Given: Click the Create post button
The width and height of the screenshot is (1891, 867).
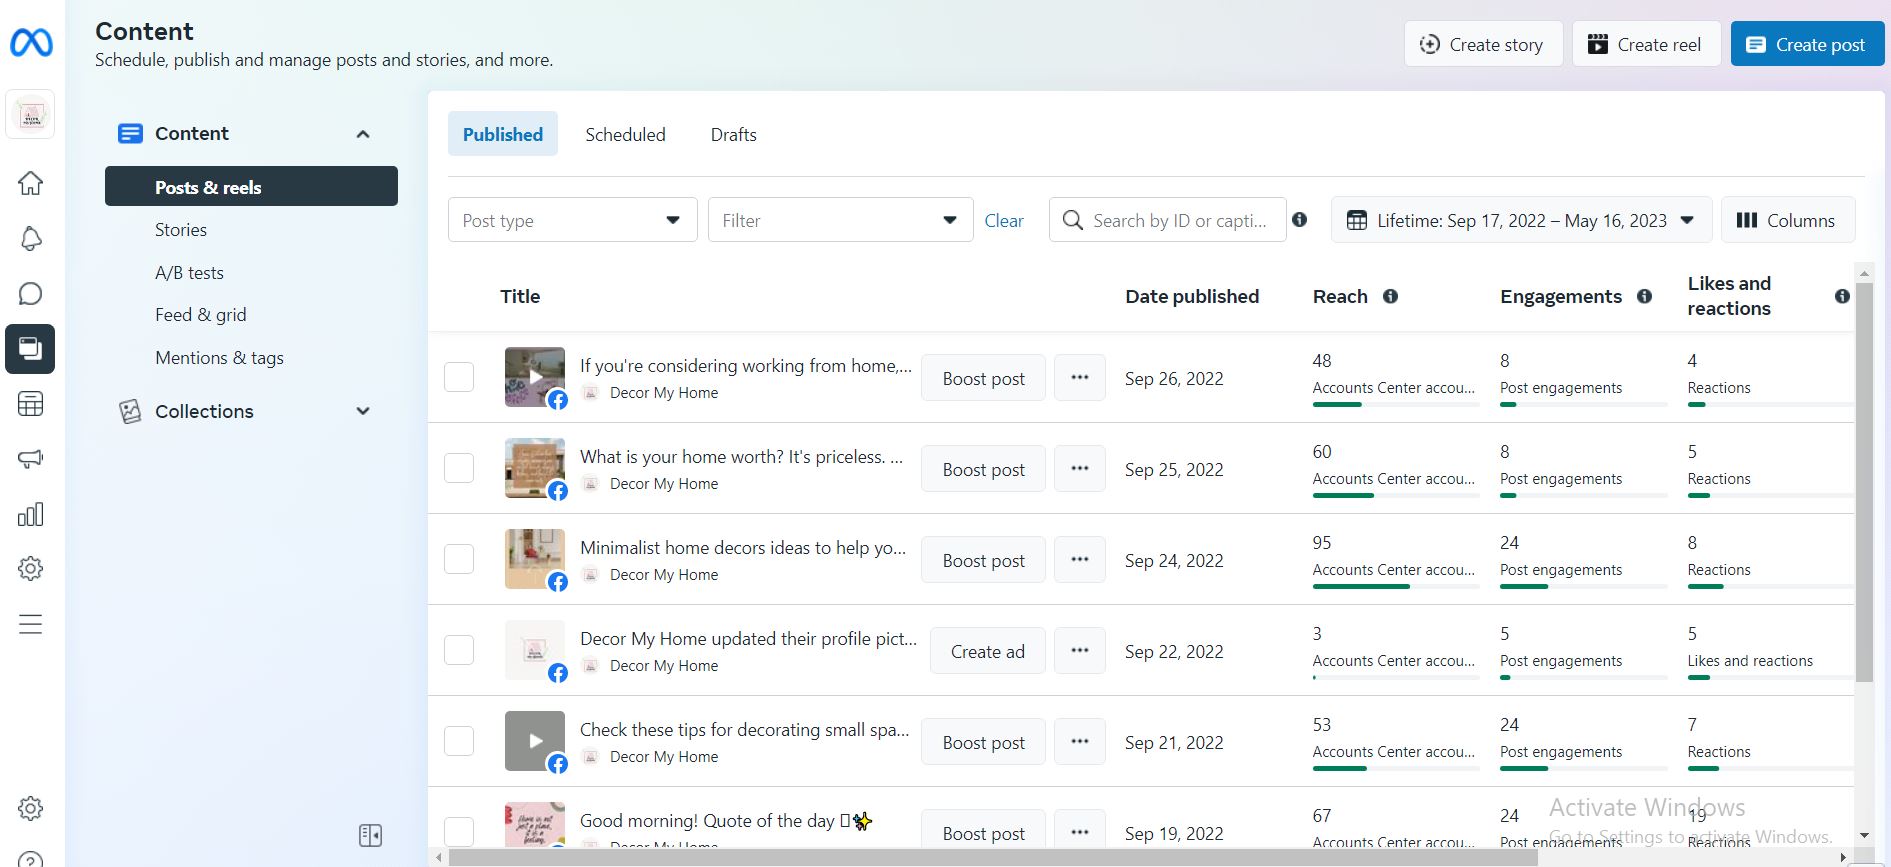Looking at the screenshot, I should [x=1807, y=44].
